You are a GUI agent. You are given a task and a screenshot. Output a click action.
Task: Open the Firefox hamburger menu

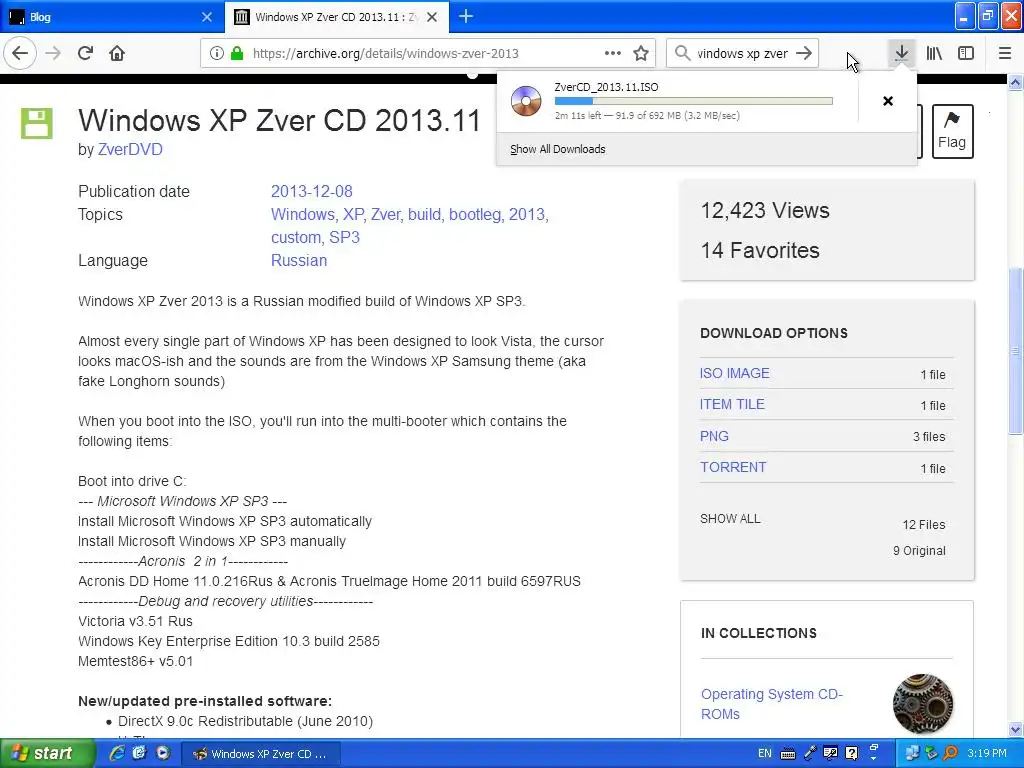(x=1005, y=53)
